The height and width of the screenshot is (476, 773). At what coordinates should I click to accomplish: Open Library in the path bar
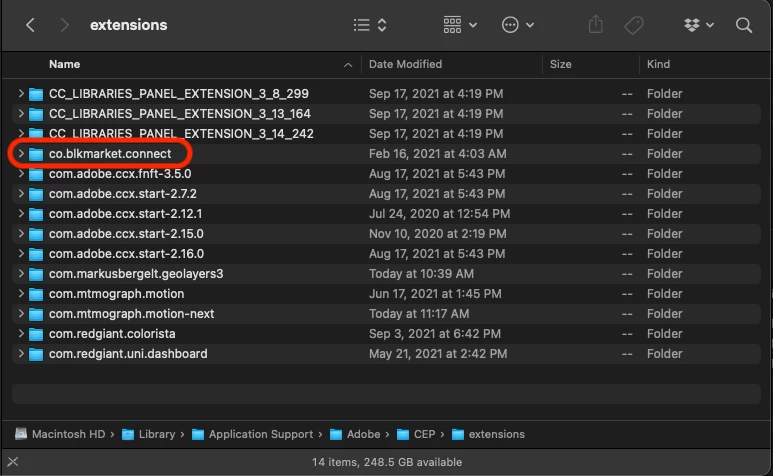tap(148, 434)
